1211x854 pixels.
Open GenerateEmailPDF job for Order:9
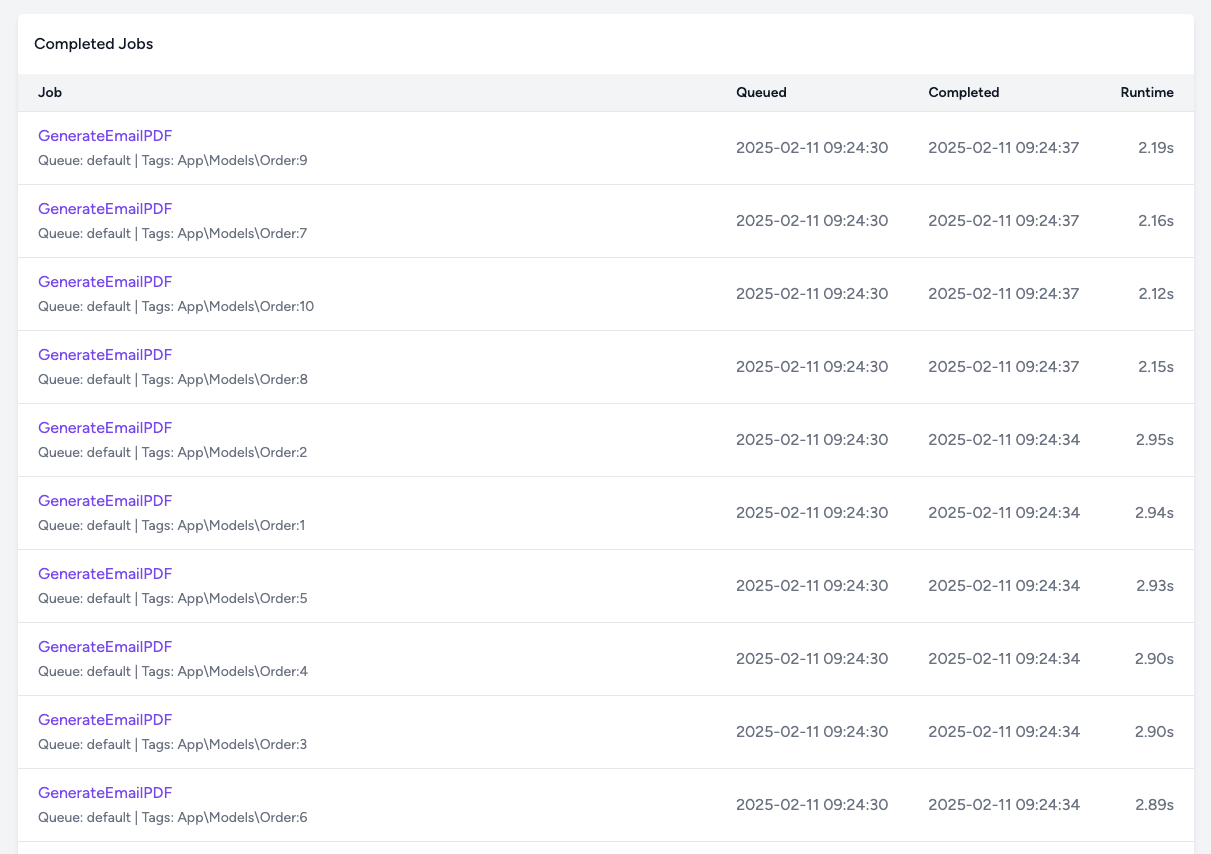[105, 136]
